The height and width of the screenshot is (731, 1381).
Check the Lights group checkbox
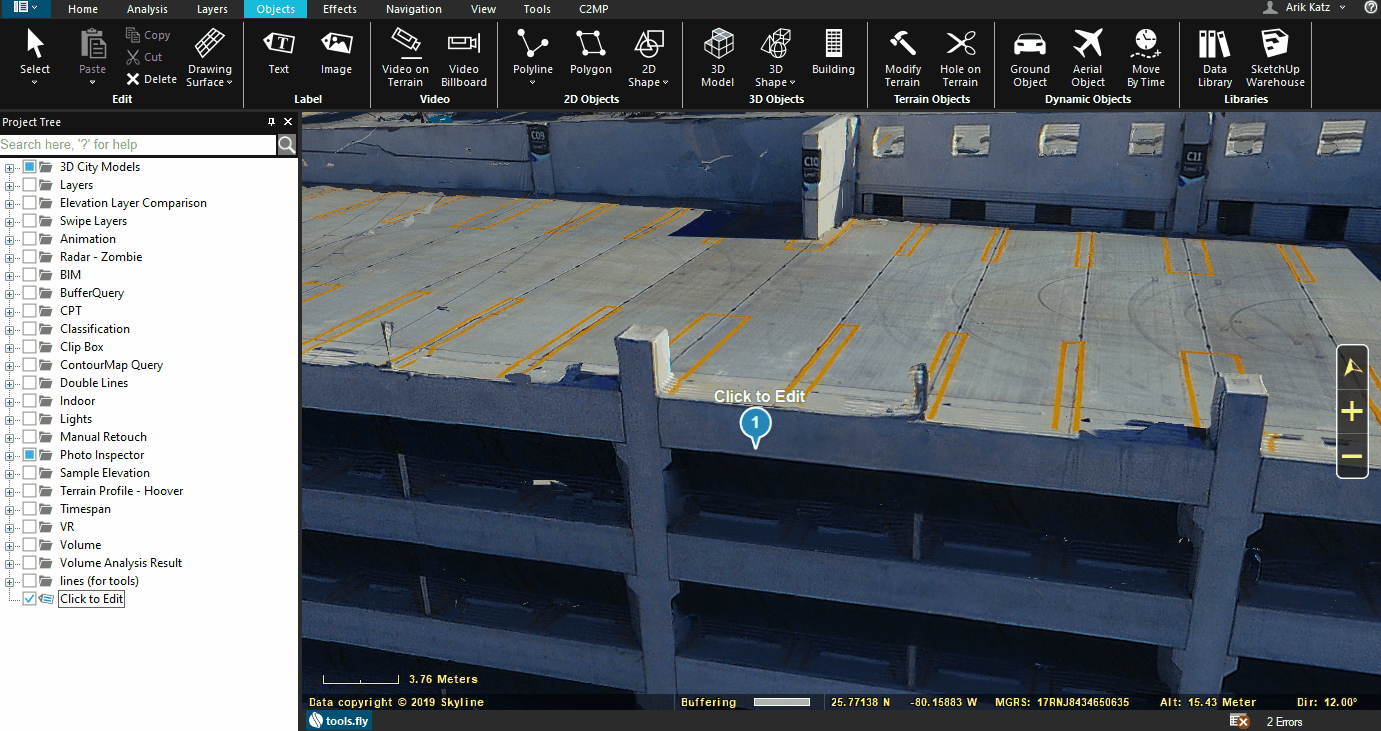[x=30, y=419]
